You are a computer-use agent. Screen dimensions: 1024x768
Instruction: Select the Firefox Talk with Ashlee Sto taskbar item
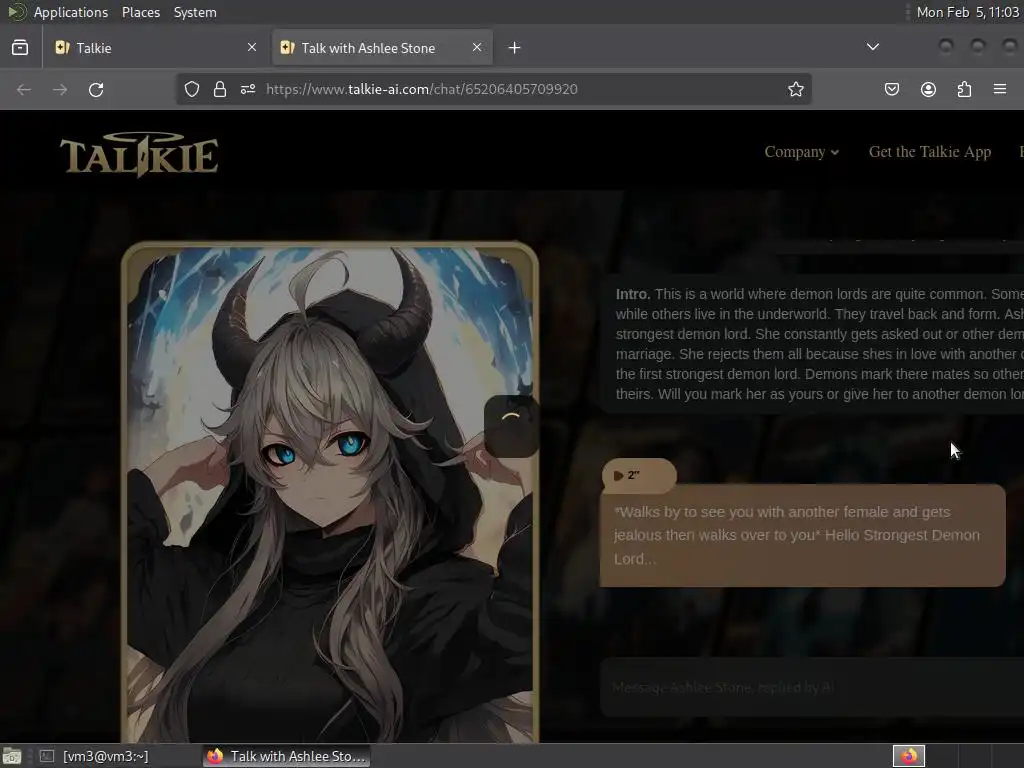click(287, 756)
